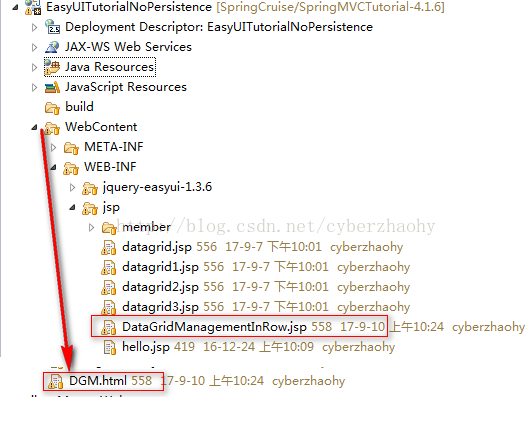Click the jquery-easyui-1.3.6 folder icon
Image resolution: width=532 pixels, height=430 pixels.
click(90, 188)
